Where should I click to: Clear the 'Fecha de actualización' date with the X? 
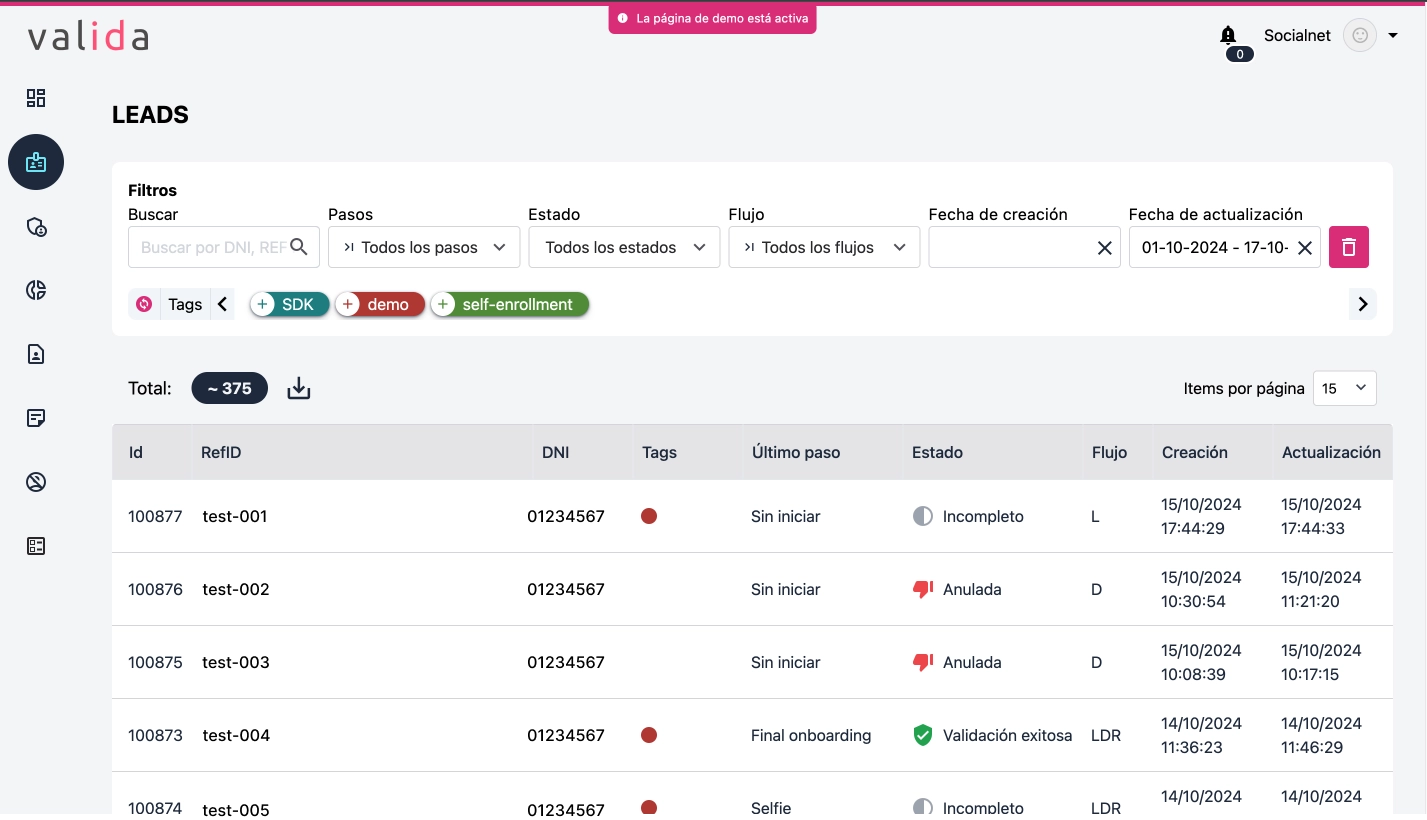click(1304, 246)
